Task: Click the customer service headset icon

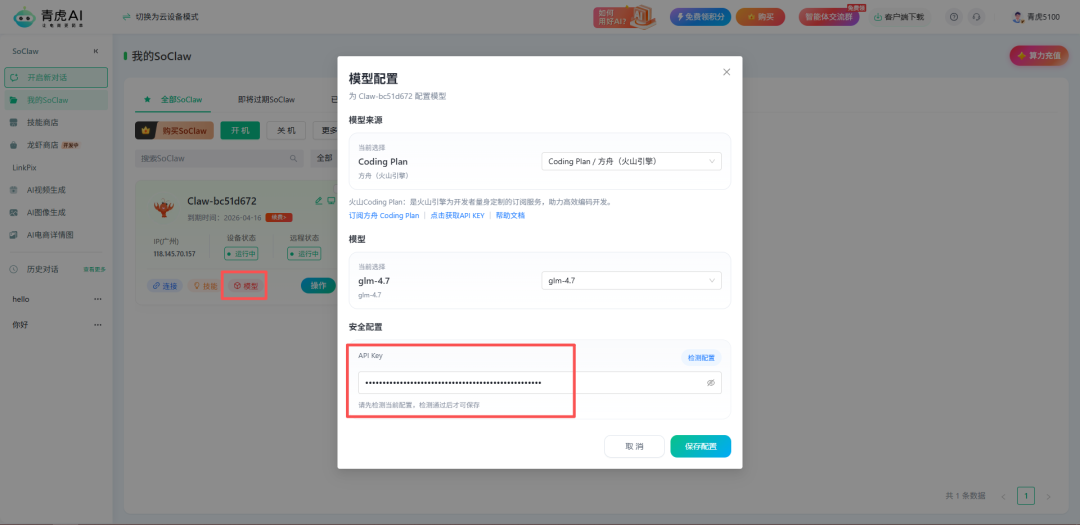Action: 976,17
